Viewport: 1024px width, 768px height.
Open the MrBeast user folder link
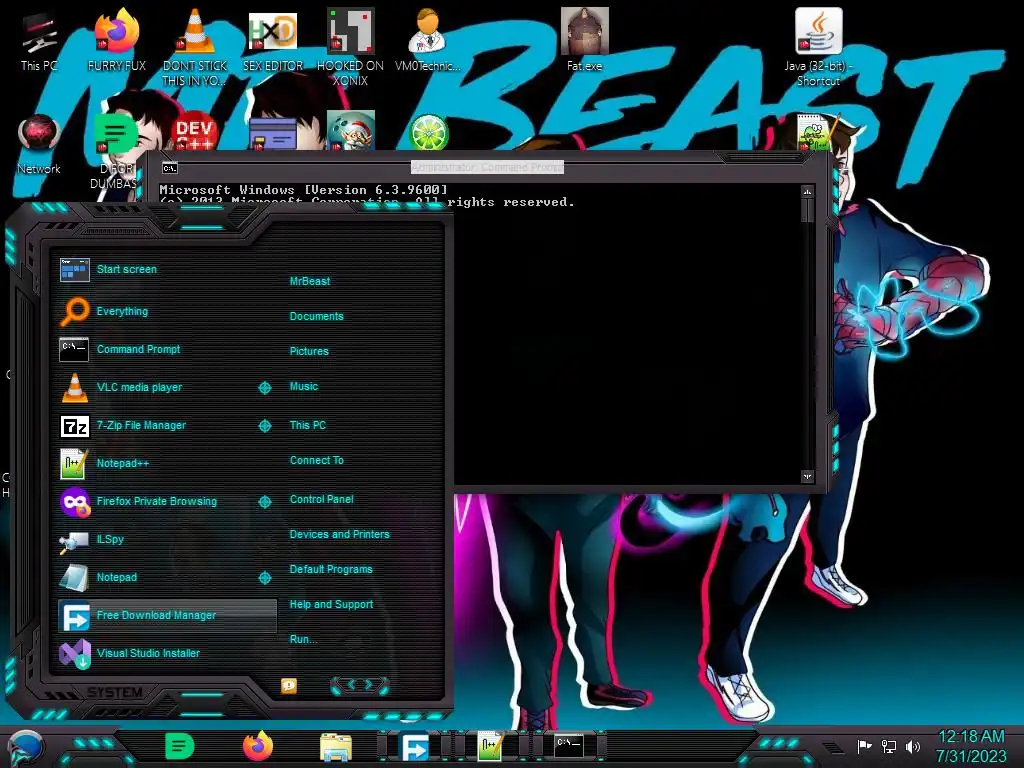coord(310,281)
